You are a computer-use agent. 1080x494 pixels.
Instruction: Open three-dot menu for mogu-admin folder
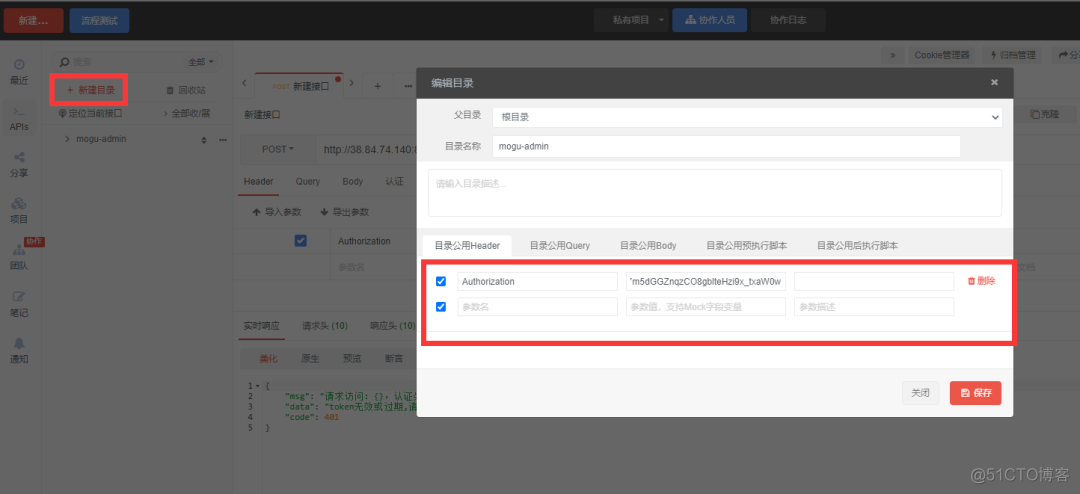click(222, 139)
